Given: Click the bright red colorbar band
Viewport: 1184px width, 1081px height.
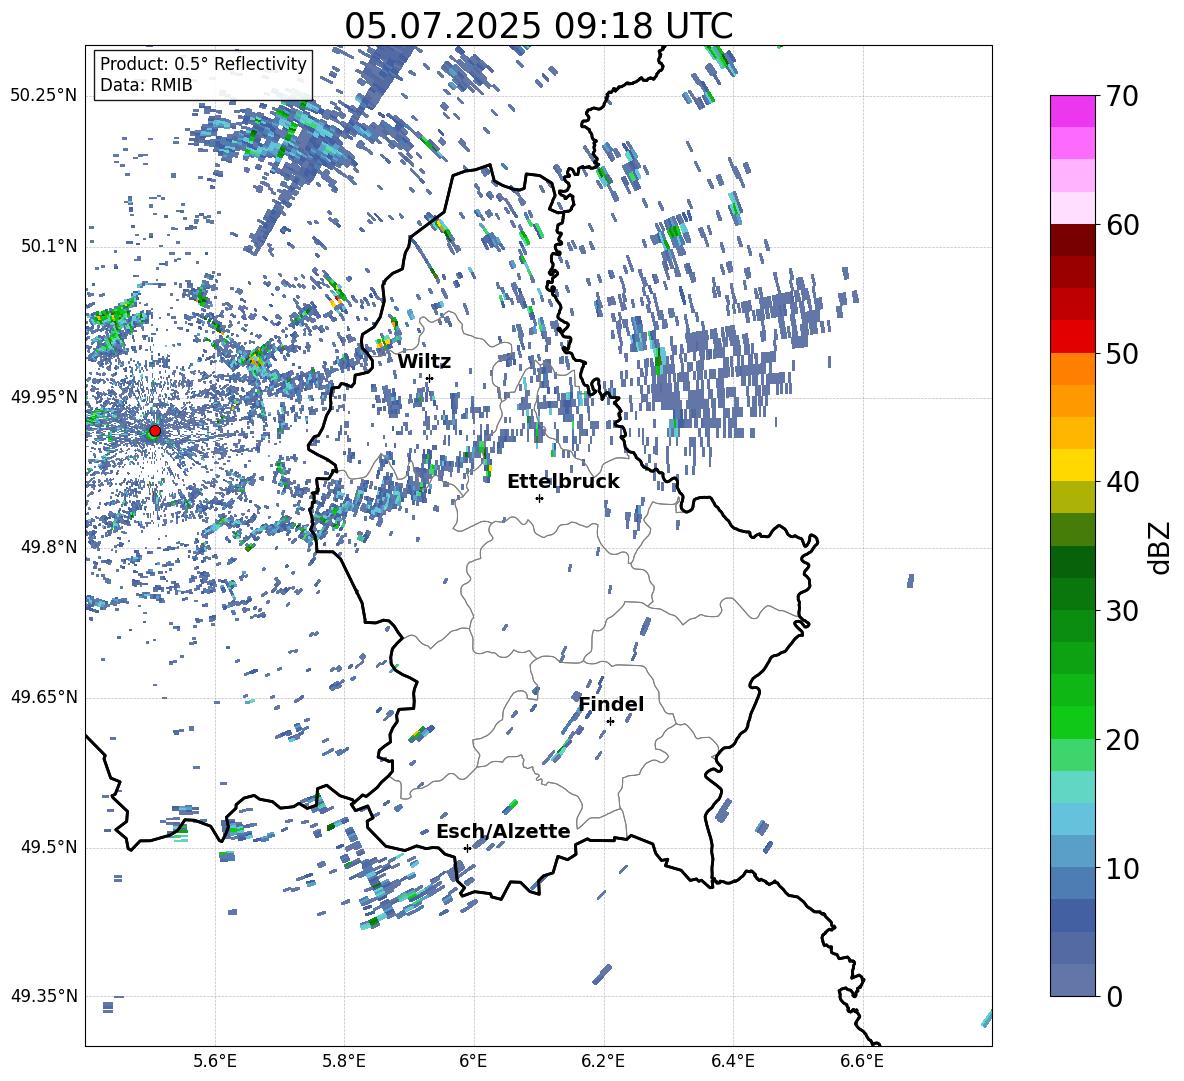Looking at the screenshot, I should (x=1072, y=337).
